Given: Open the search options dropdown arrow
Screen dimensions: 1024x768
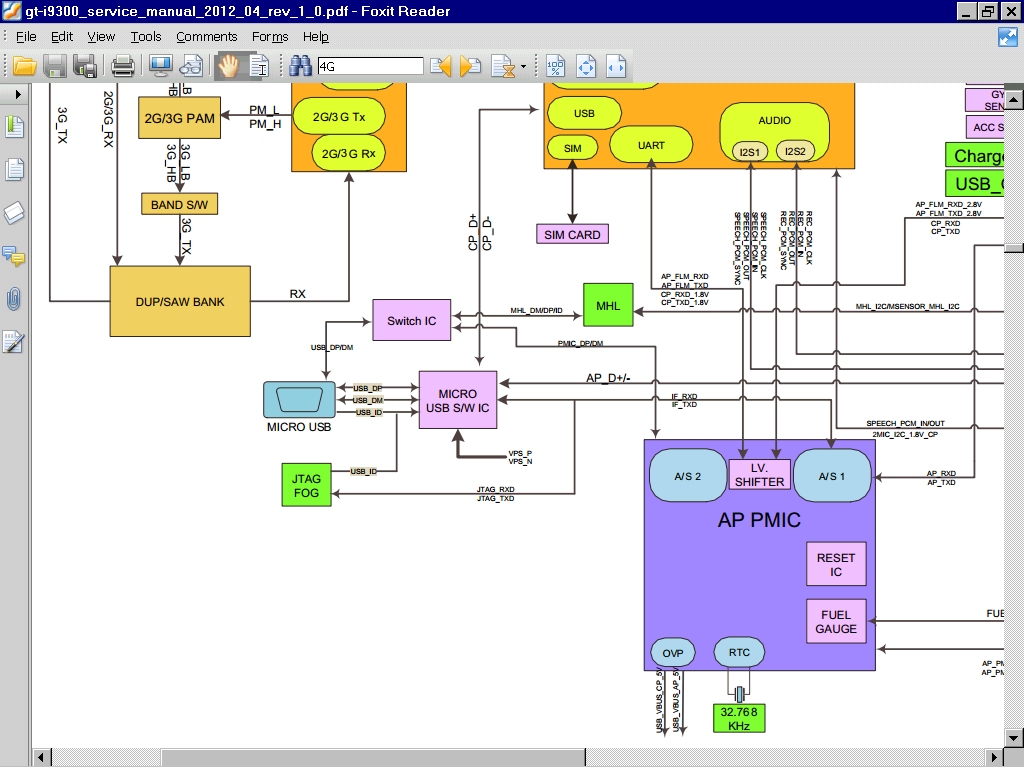Looking at the screenshot, I should coord(523,66).
